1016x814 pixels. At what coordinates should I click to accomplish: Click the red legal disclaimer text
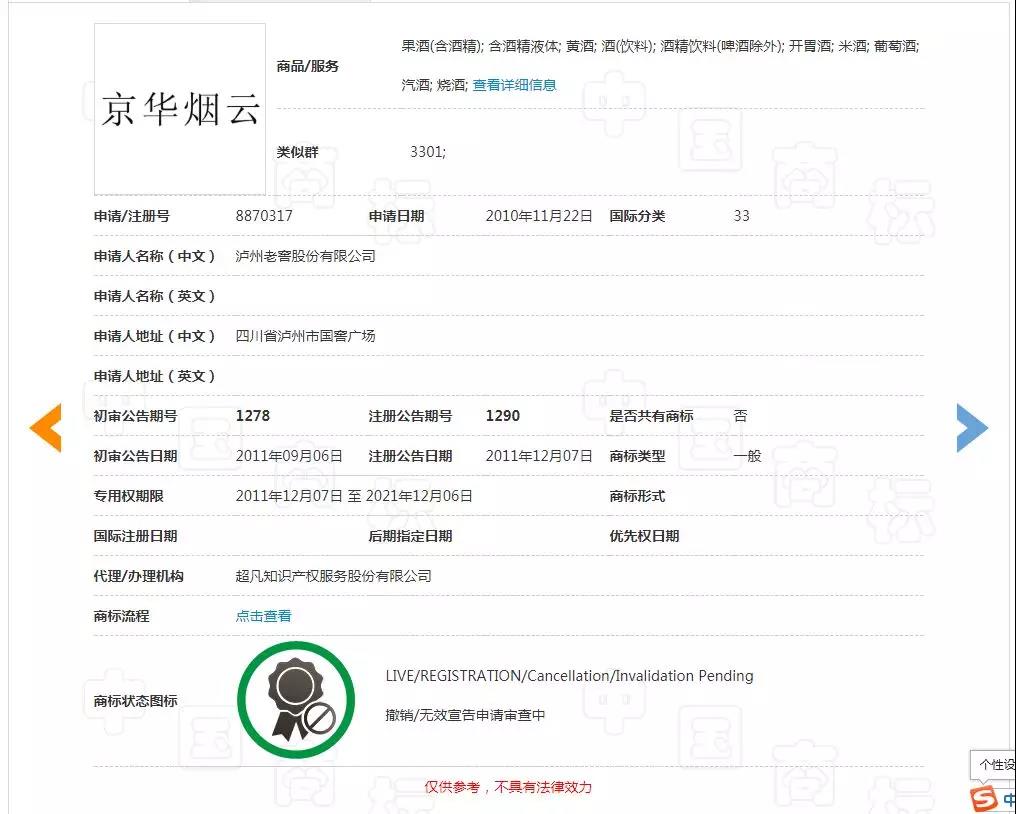[x=508, y=787]
